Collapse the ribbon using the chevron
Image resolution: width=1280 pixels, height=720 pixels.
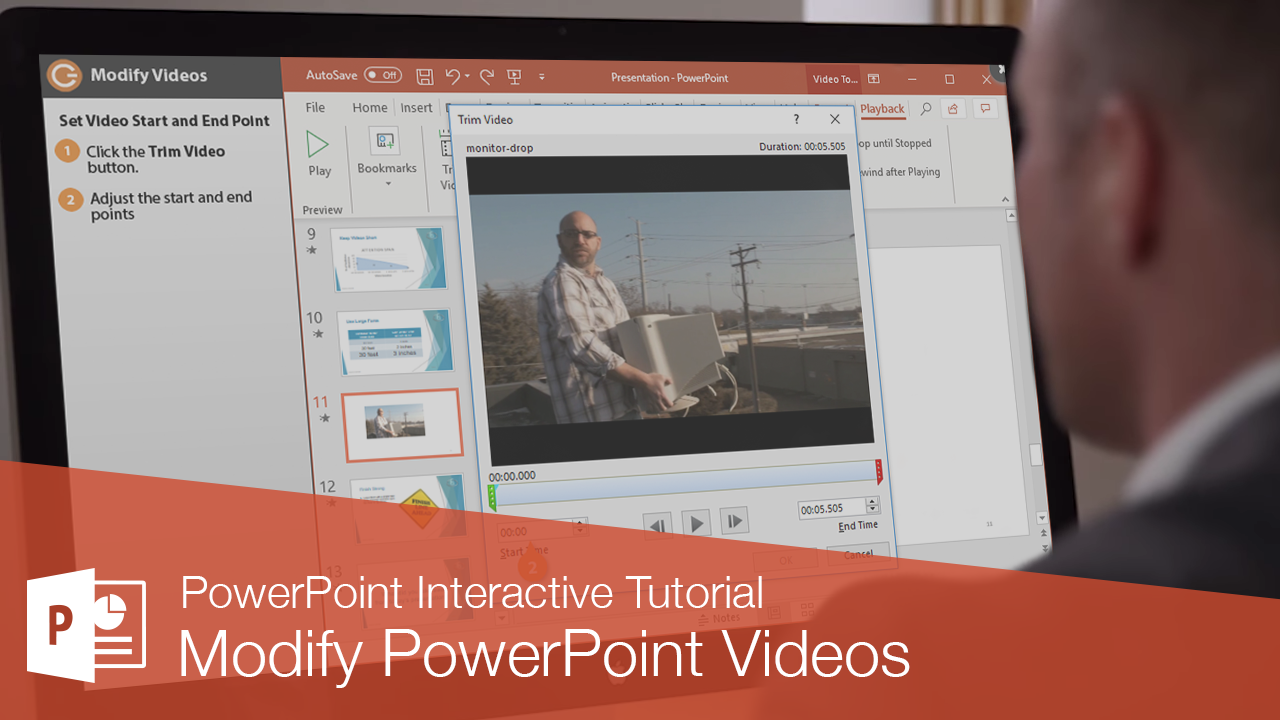(1006, 200)
